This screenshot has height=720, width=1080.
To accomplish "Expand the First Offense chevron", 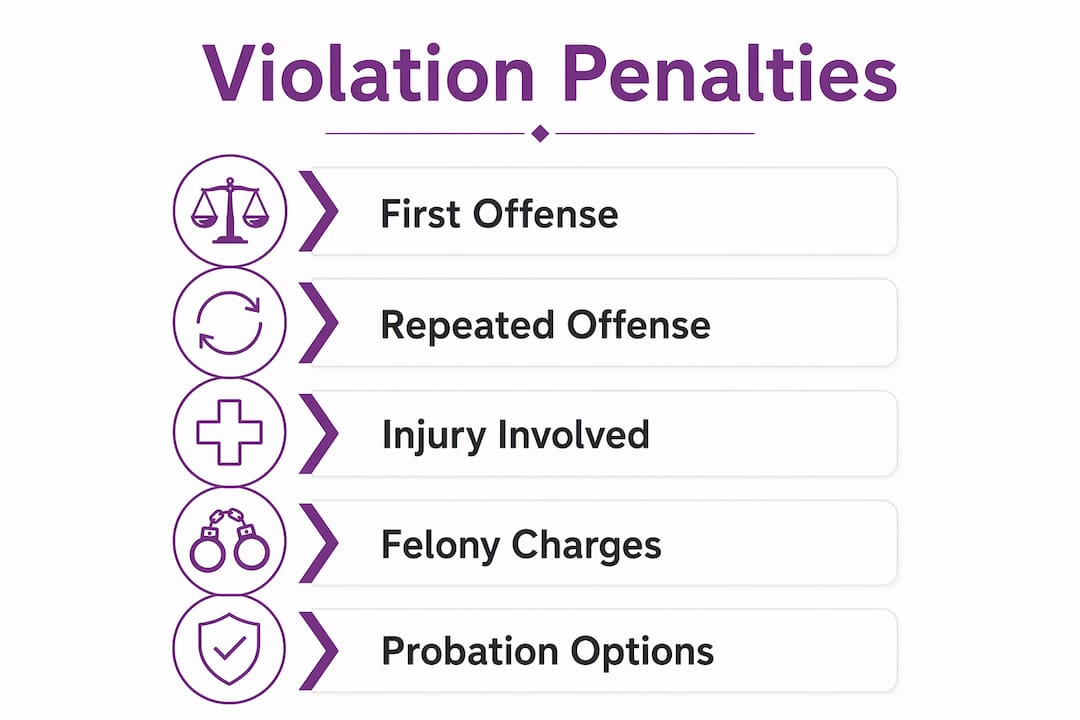I will coord(319,211).
